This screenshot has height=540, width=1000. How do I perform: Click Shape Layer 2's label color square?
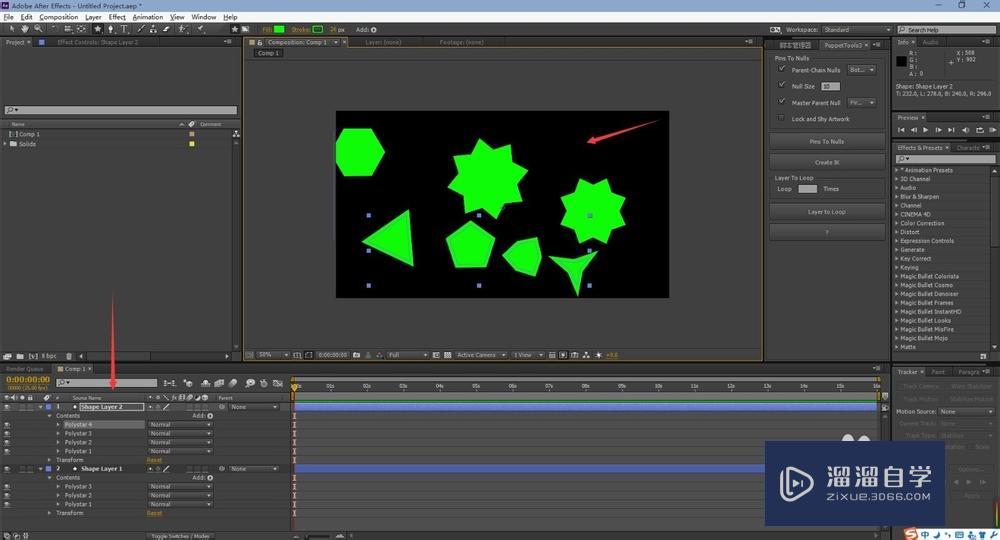48,407
